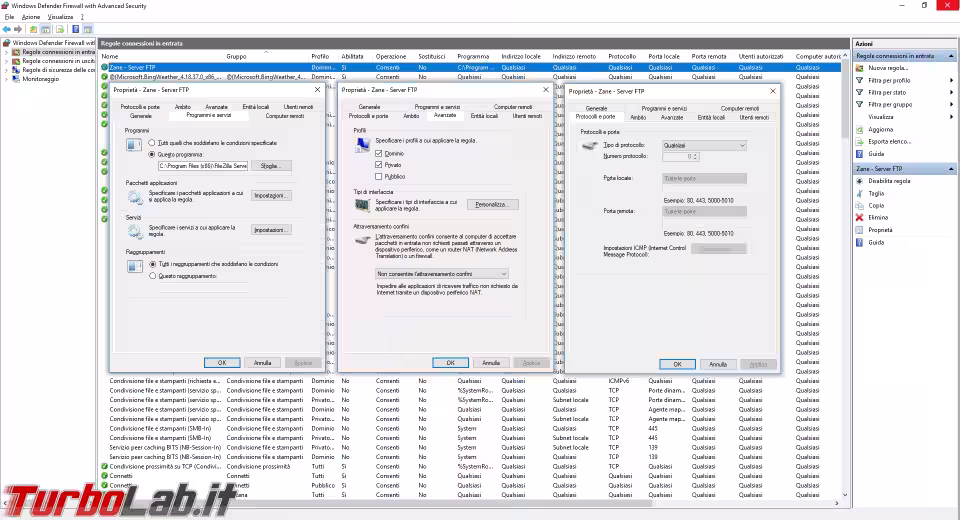Viewport: 960px width, 520px height.
Task: Select 'Tutti i raggruppamenti che soddisfano le condizioni' radio
Action: point(152,264)
